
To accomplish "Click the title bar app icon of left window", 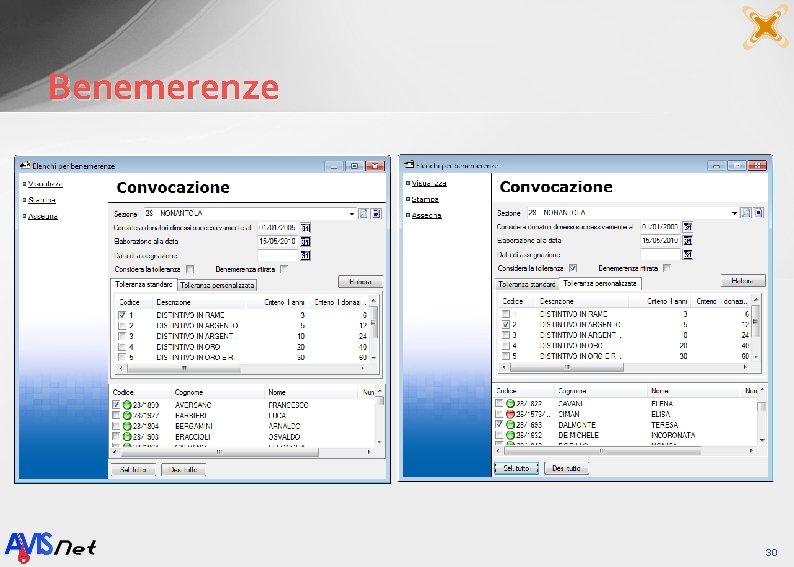I will coord(25,165).
